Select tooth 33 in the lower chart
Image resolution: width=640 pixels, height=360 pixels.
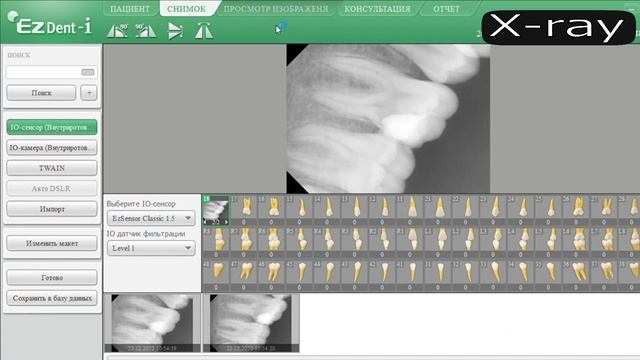pos(493,276)
